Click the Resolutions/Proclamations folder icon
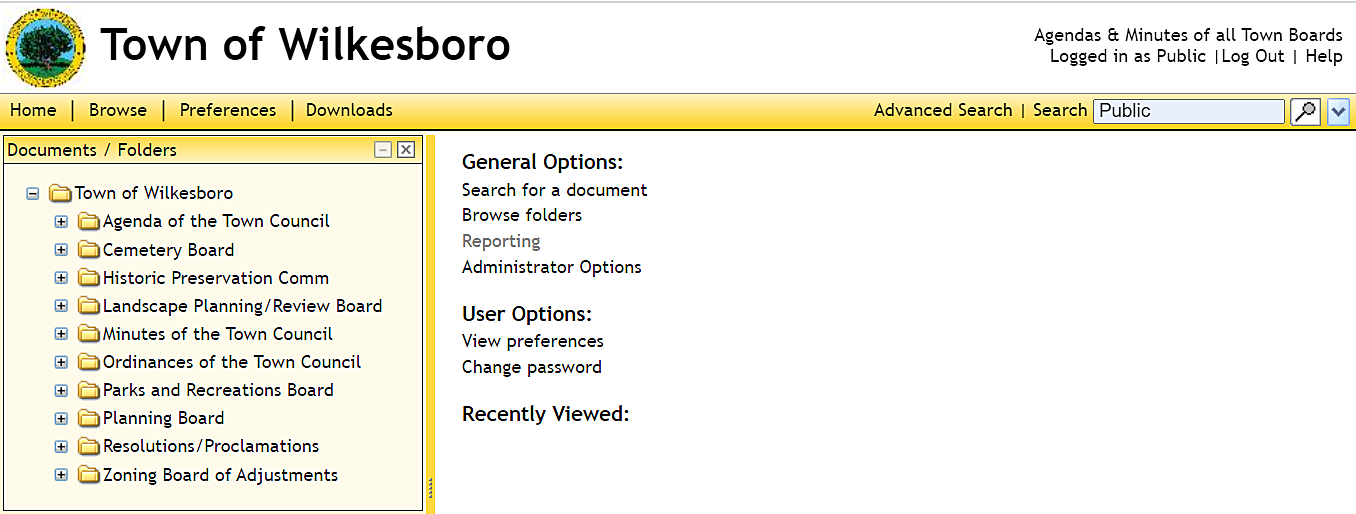Viewport: 1356px width, 514px height. [x=89, y=446]
